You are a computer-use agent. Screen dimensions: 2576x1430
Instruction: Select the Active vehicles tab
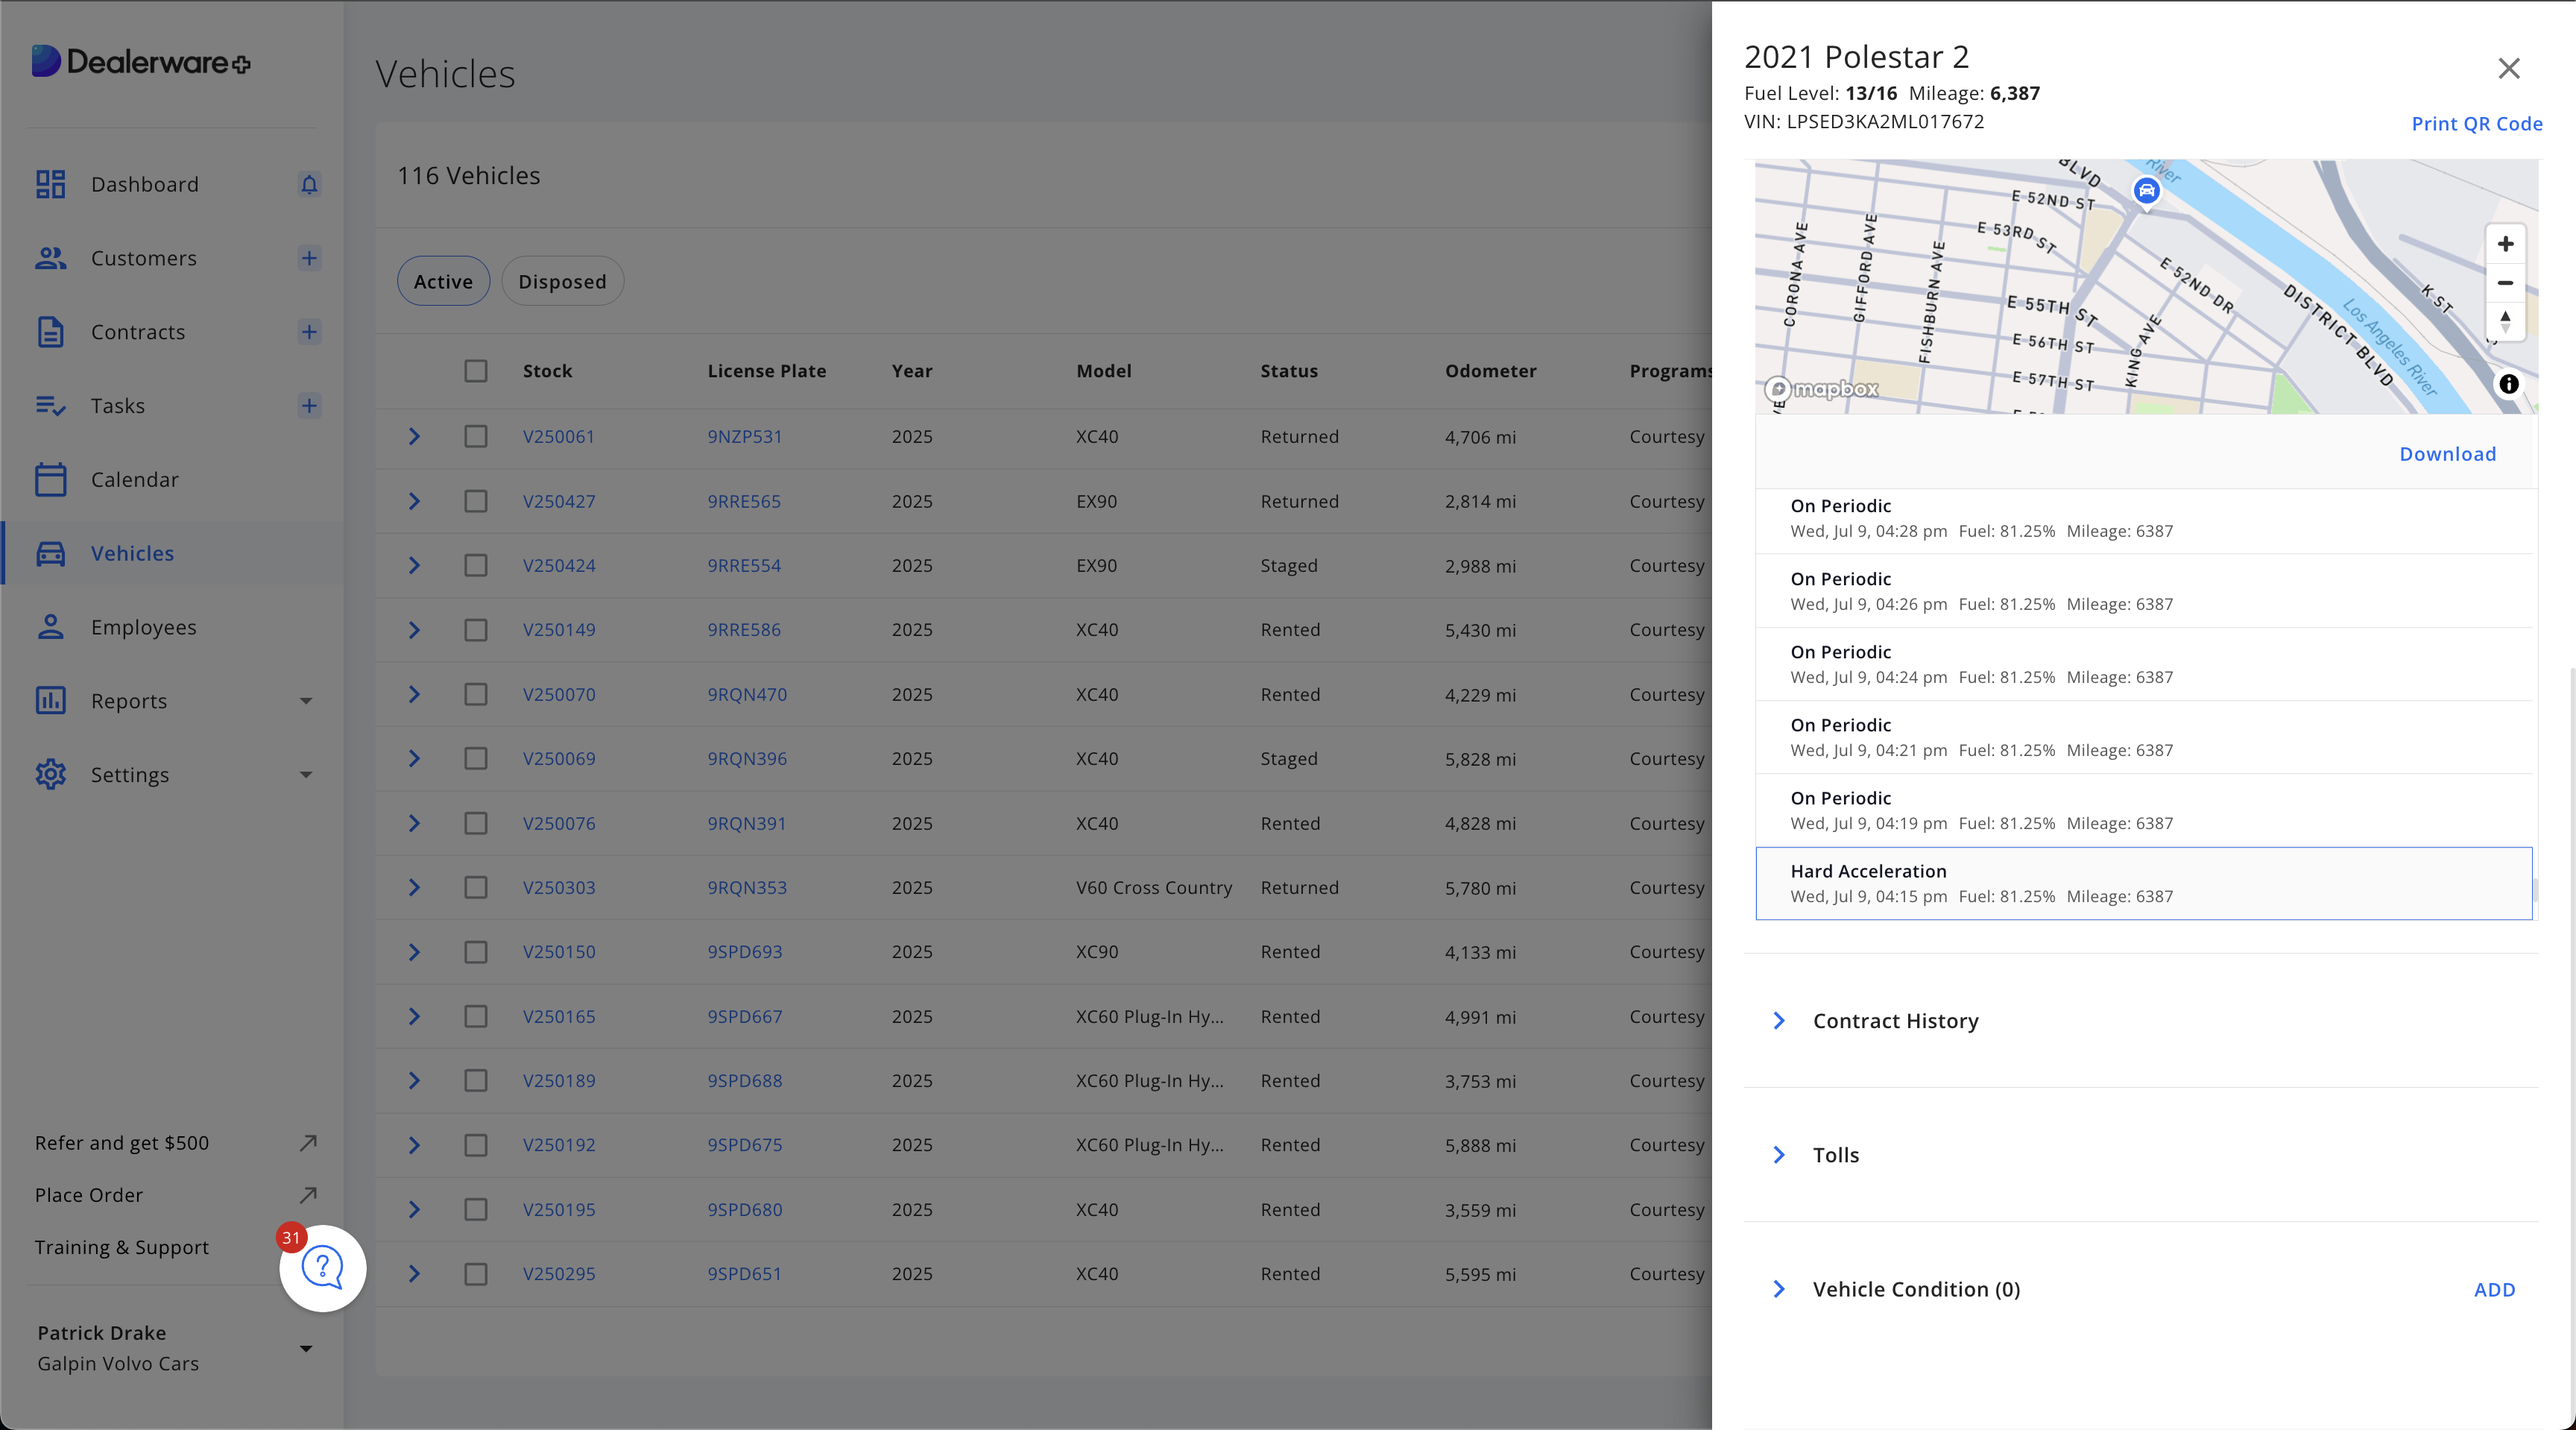(x=444, y=281)
